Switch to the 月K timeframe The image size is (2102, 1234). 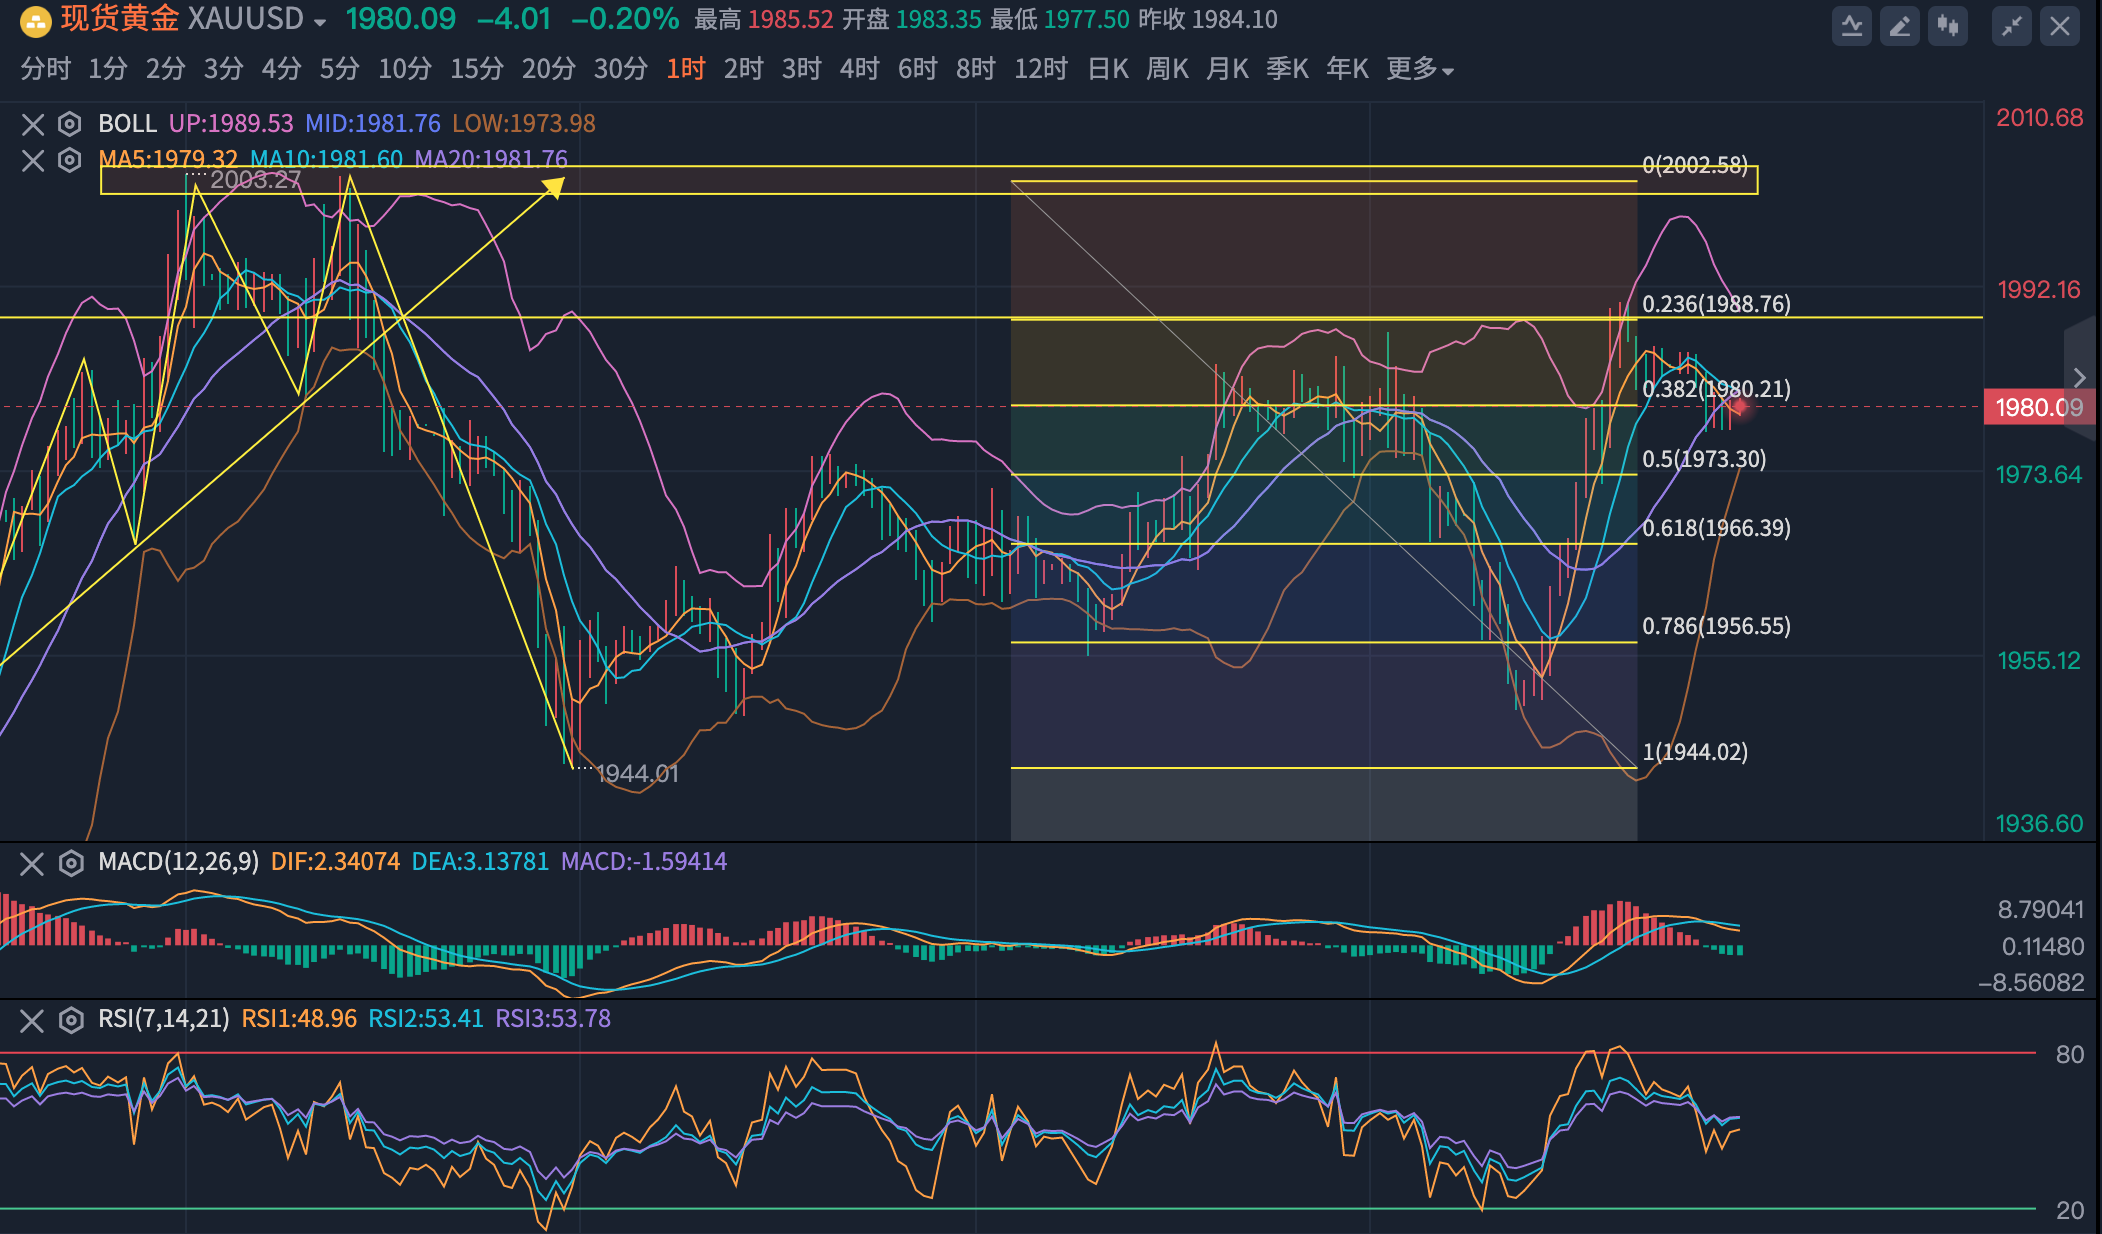pyautogui.click(x=1228, y=69)
